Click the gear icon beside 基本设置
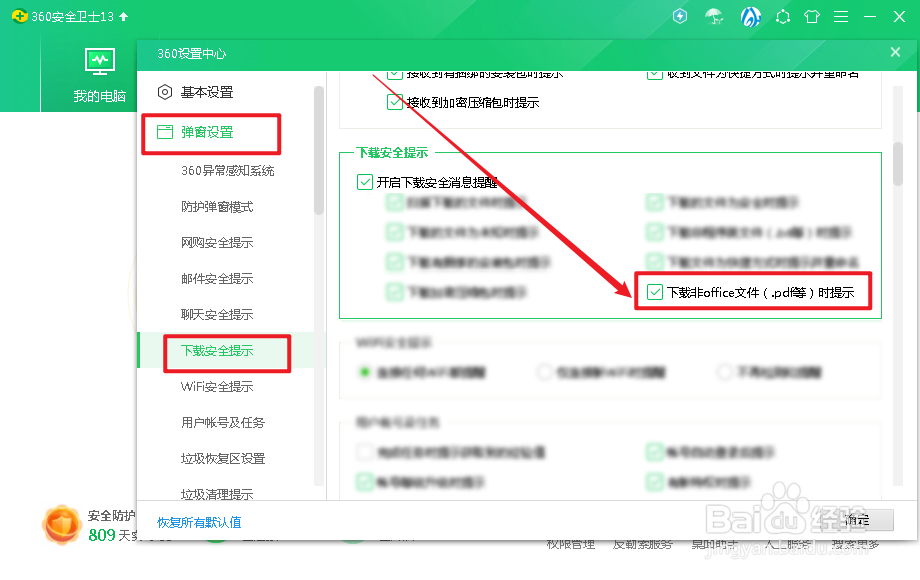 (x=165, y=92)
